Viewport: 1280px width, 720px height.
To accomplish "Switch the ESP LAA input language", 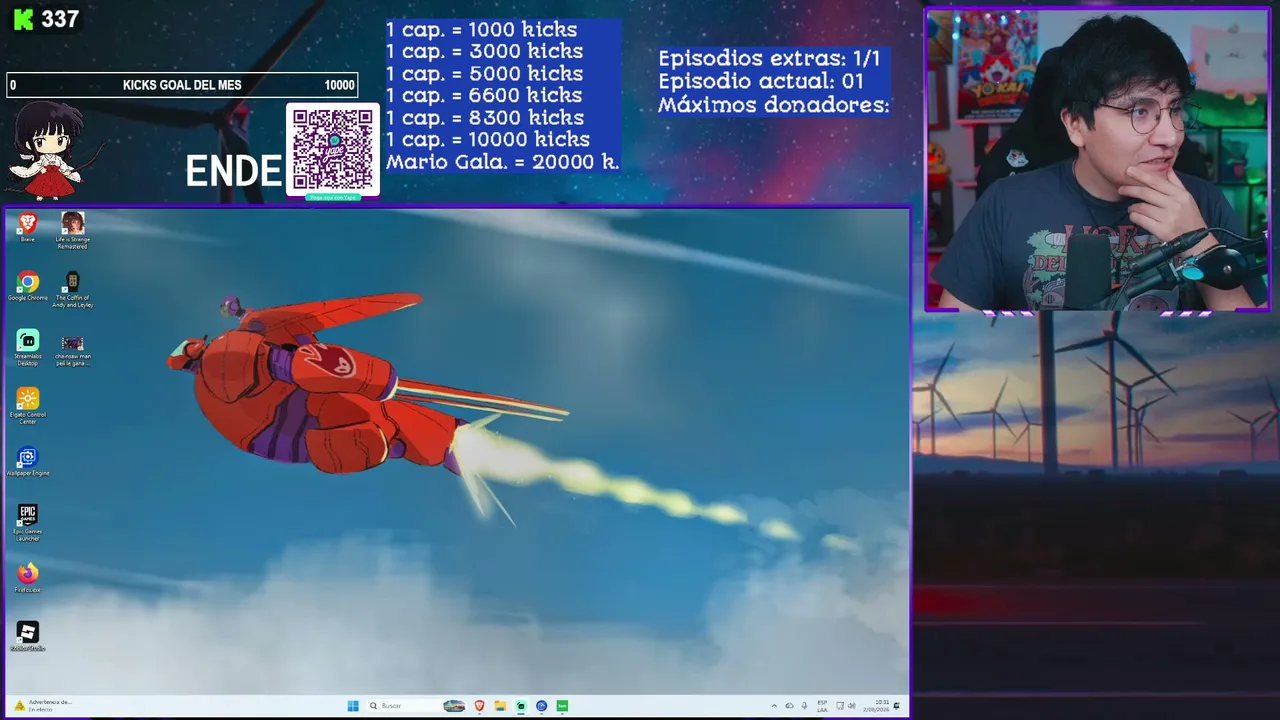I will [822, 706].
